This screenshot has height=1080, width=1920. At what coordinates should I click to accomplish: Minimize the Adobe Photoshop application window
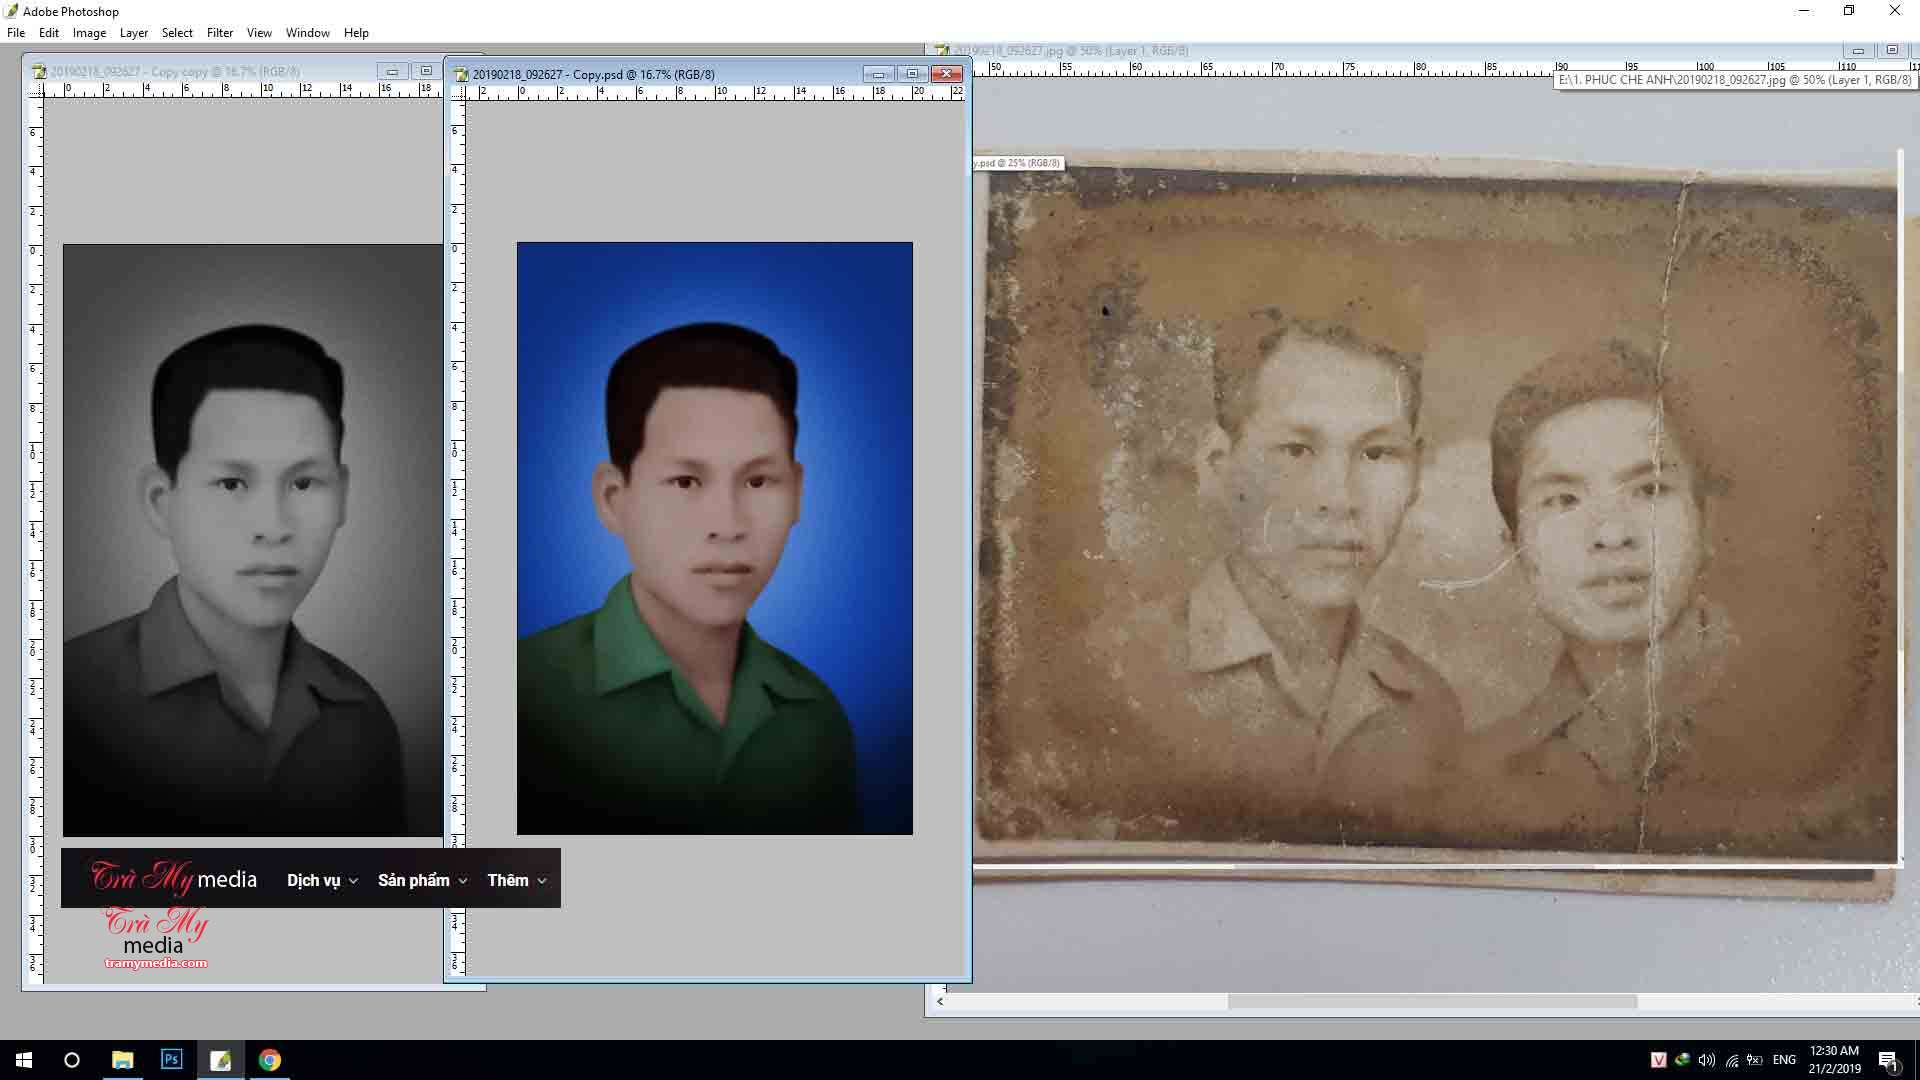pos(1804,11)
